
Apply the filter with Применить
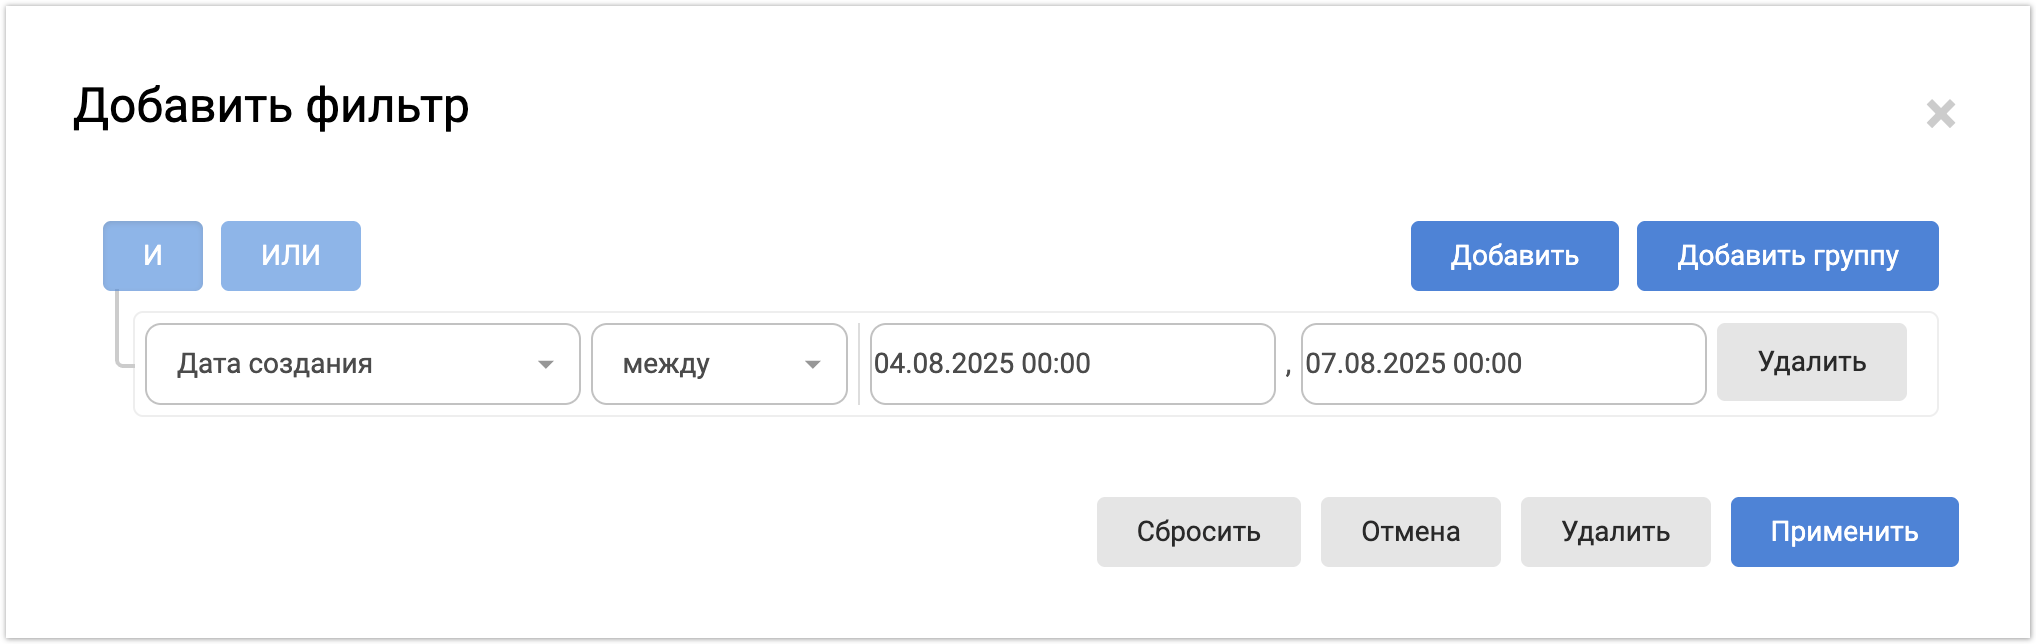[1844, 532]
